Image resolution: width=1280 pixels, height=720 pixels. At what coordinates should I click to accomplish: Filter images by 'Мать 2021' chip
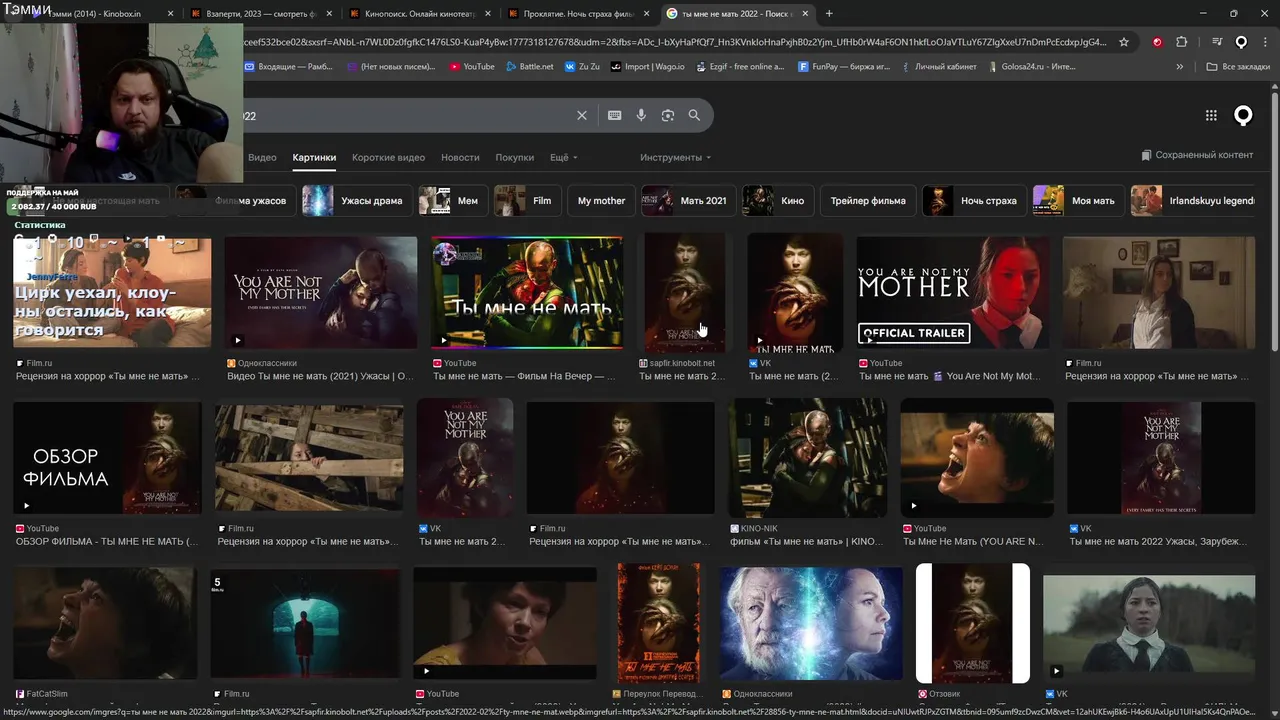click(688, 200)
